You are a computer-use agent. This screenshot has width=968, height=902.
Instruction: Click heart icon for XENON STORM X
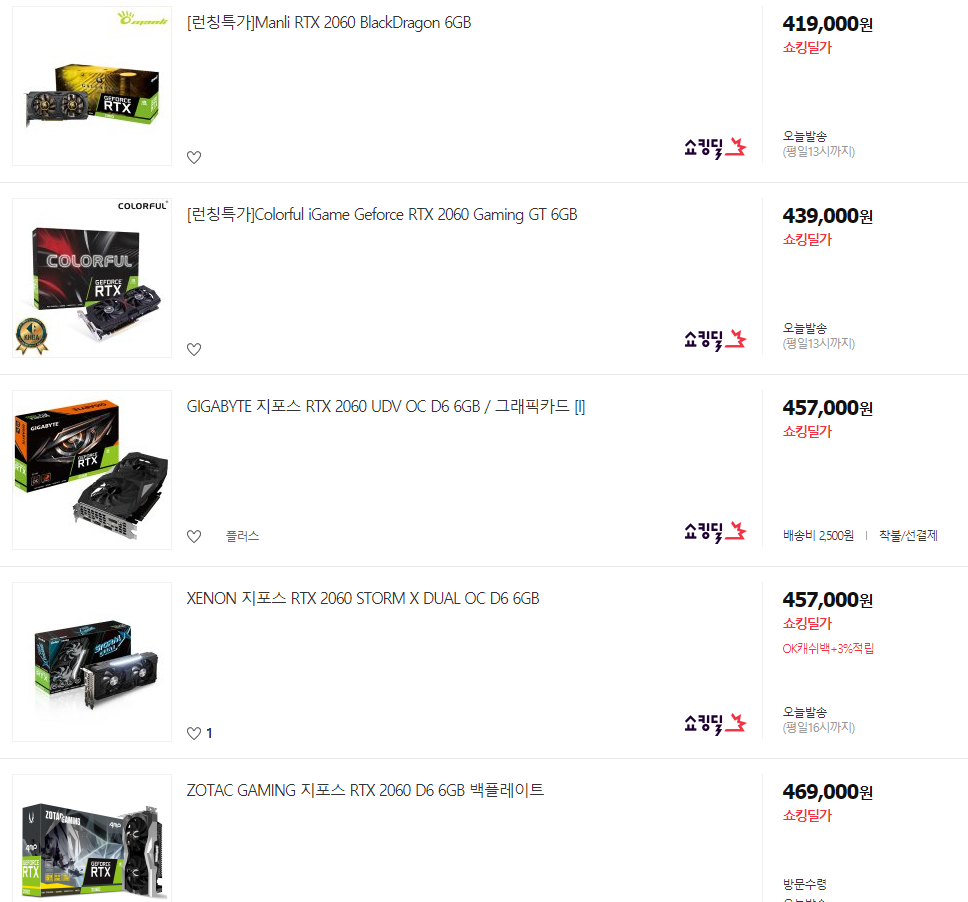click(x=194, y=733)
